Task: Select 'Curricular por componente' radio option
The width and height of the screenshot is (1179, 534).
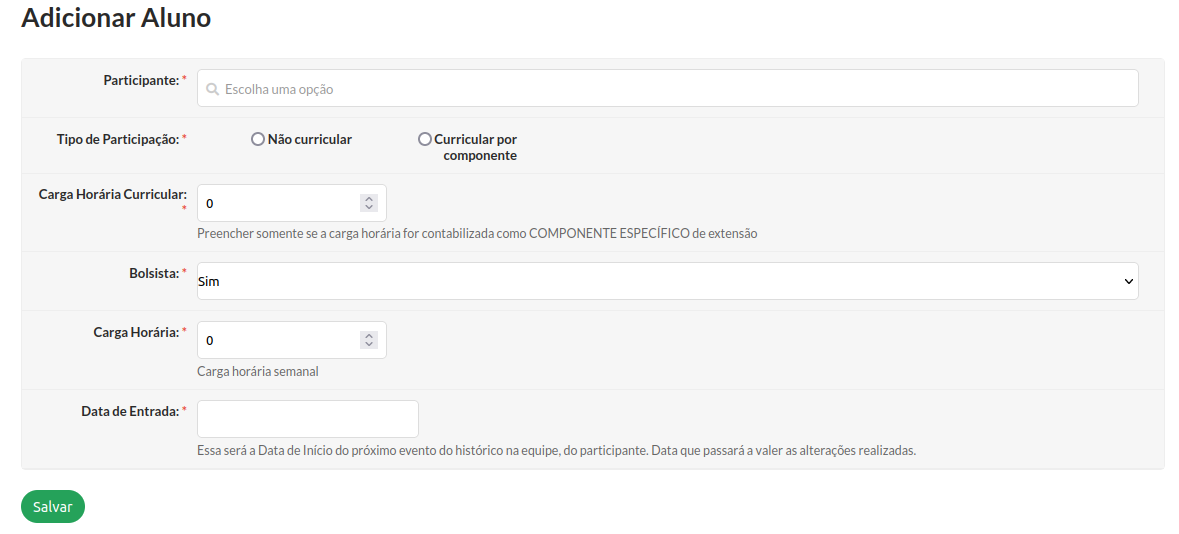Action: pyautogui.click(x=425, y=139)
